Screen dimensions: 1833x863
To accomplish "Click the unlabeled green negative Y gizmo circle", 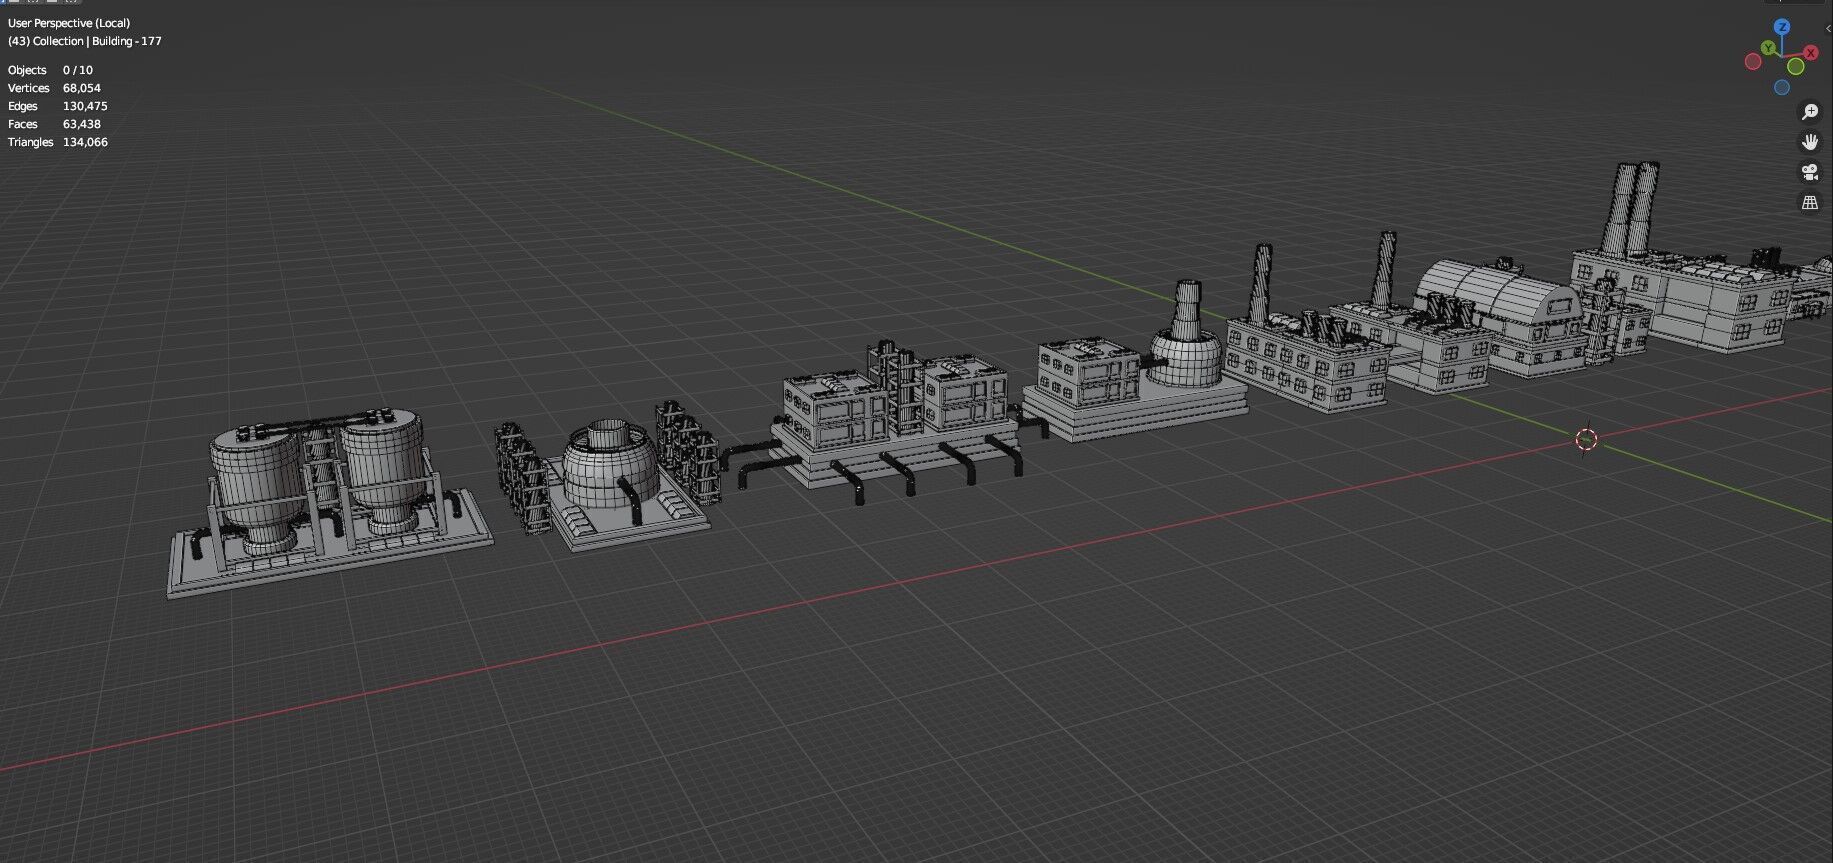I will (x=1795, y=67).
